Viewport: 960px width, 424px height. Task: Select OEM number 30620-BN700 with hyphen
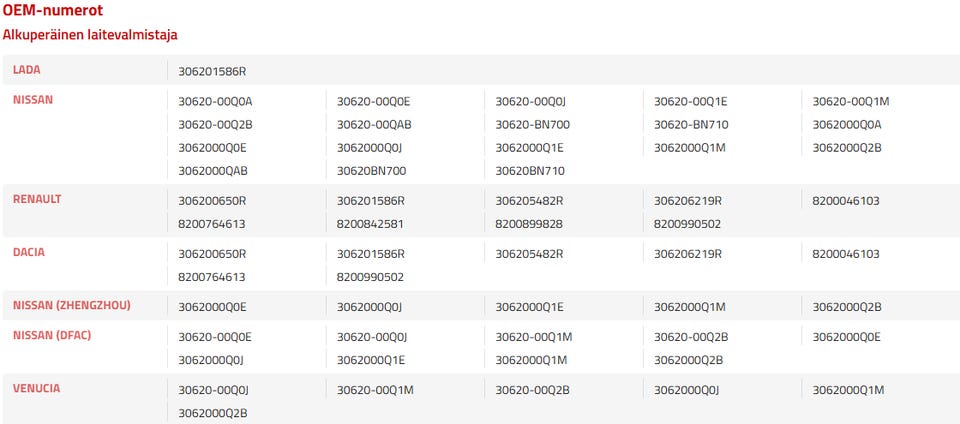(x=533, y=124)
